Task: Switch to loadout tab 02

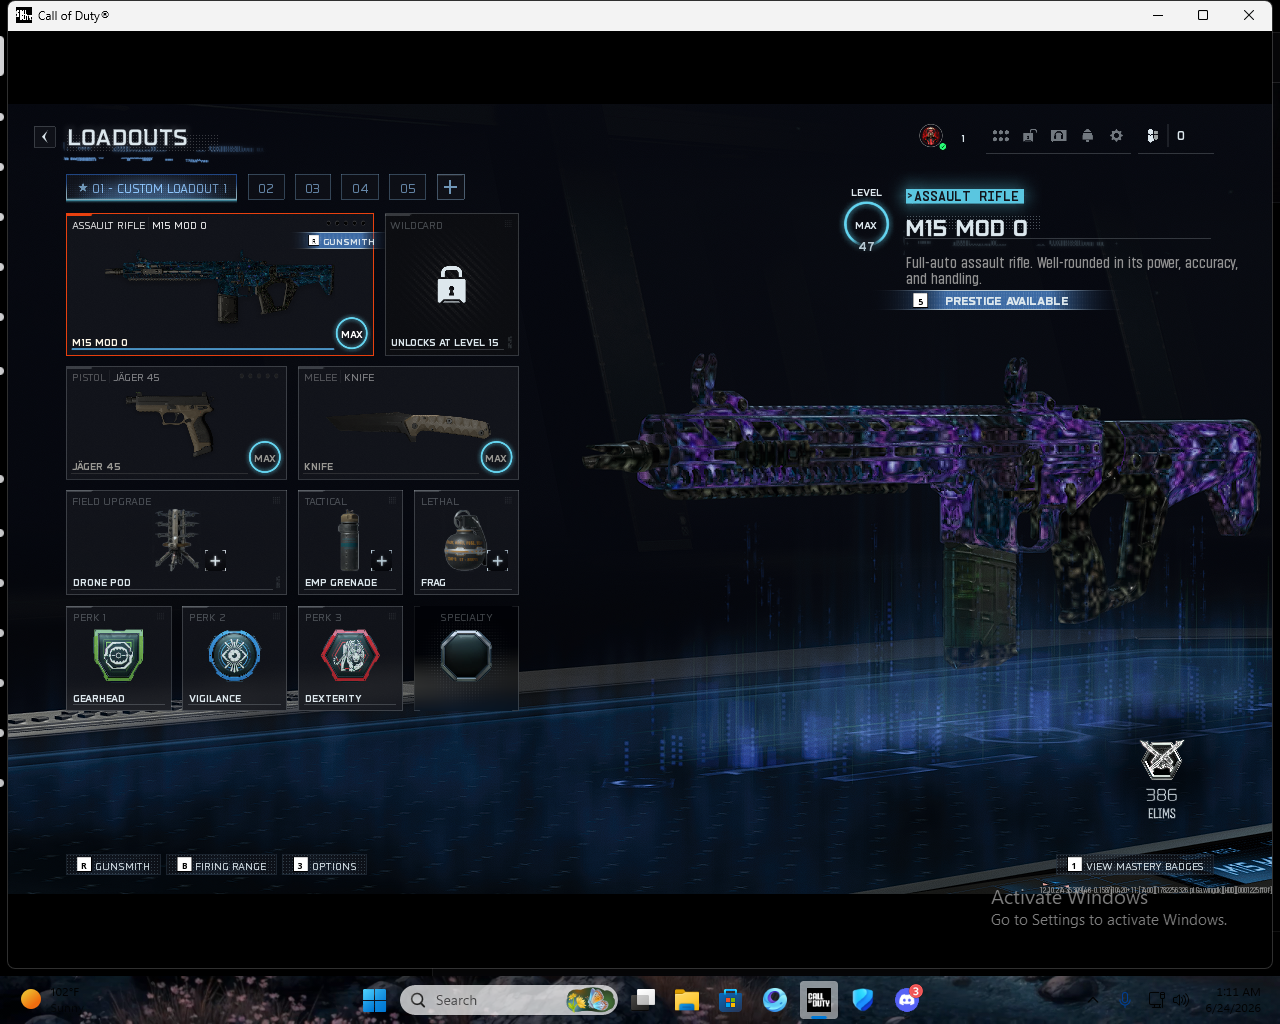Action: point(266,188)
